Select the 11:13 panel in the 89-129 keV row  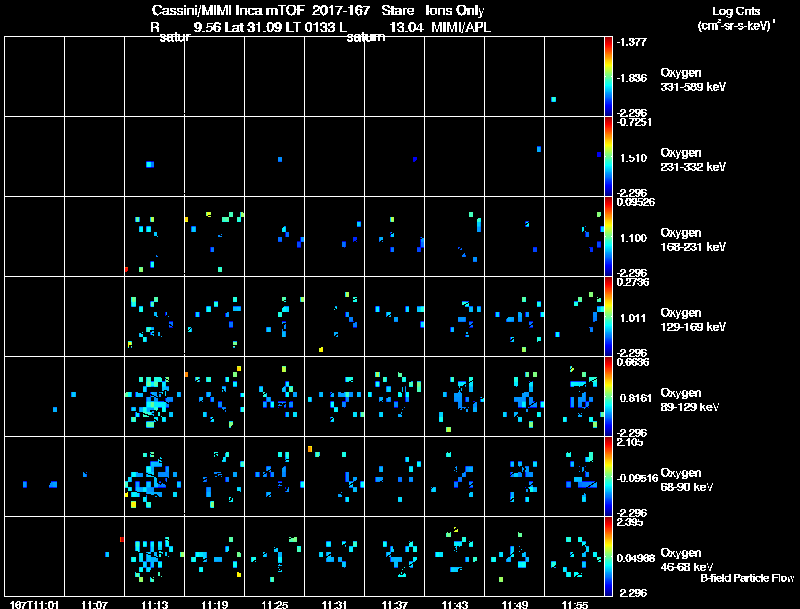pyautogui.click(x=155, y=396)
